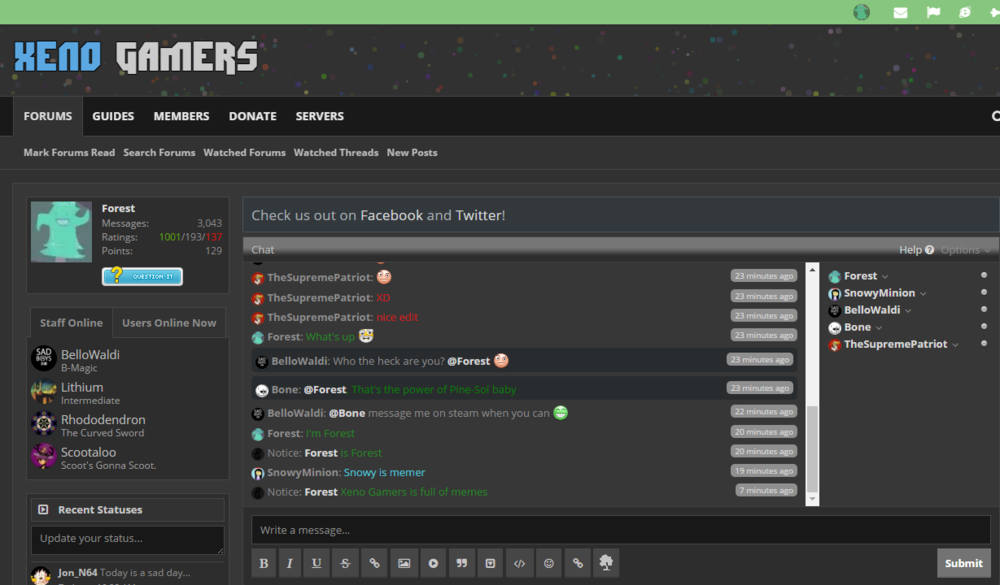Click the @Bone mention in BelloWaldi's message
Image resolution: width=1000 pixels, height=585 pixels.
pyautogui.click(x=347, y=413)
